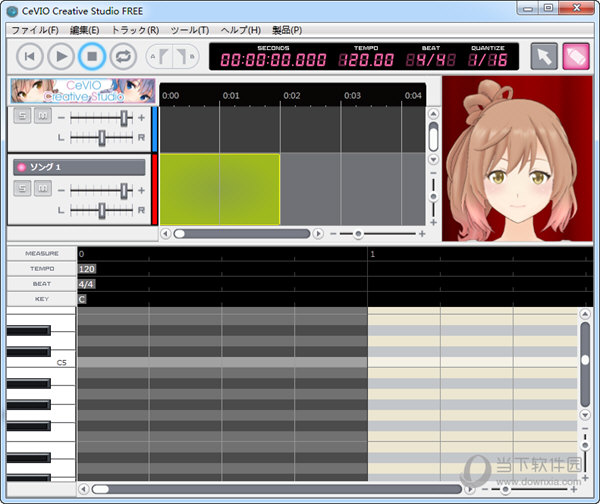Click the timeline horizontal zoom-in plus icon
Image resolution: width=600 pixels, height=504 pixels.
tap(422, 233)
